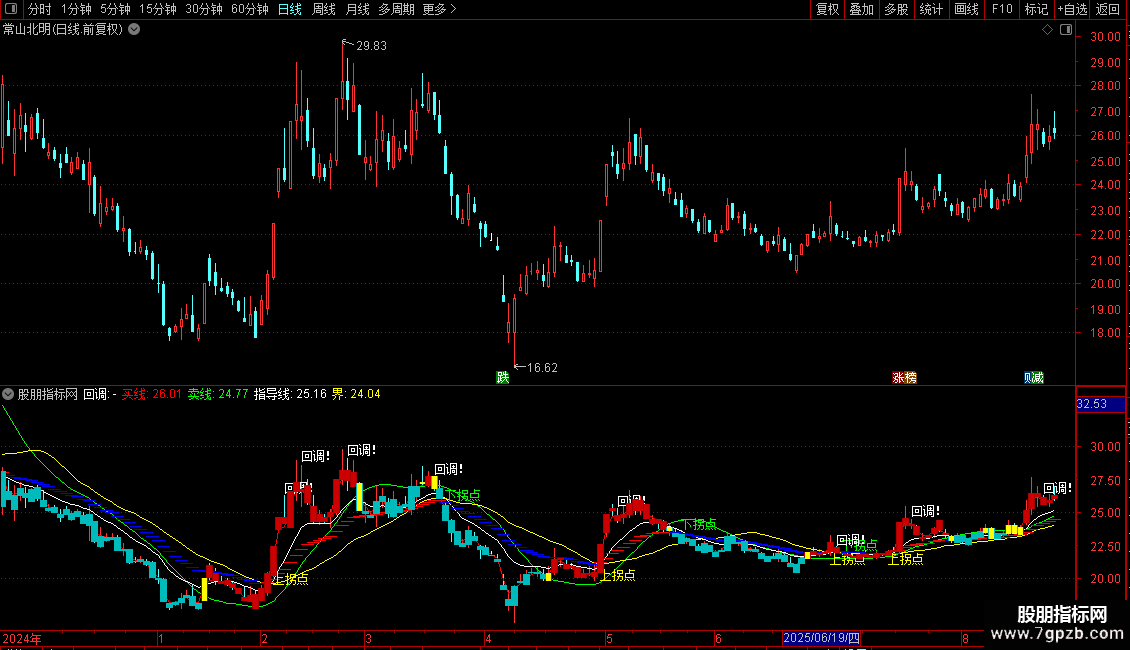Image resolution: width=1130 pixels, height=650 pixels.
Task: Toggle the right info panel icon
Action: point(1066,30)
